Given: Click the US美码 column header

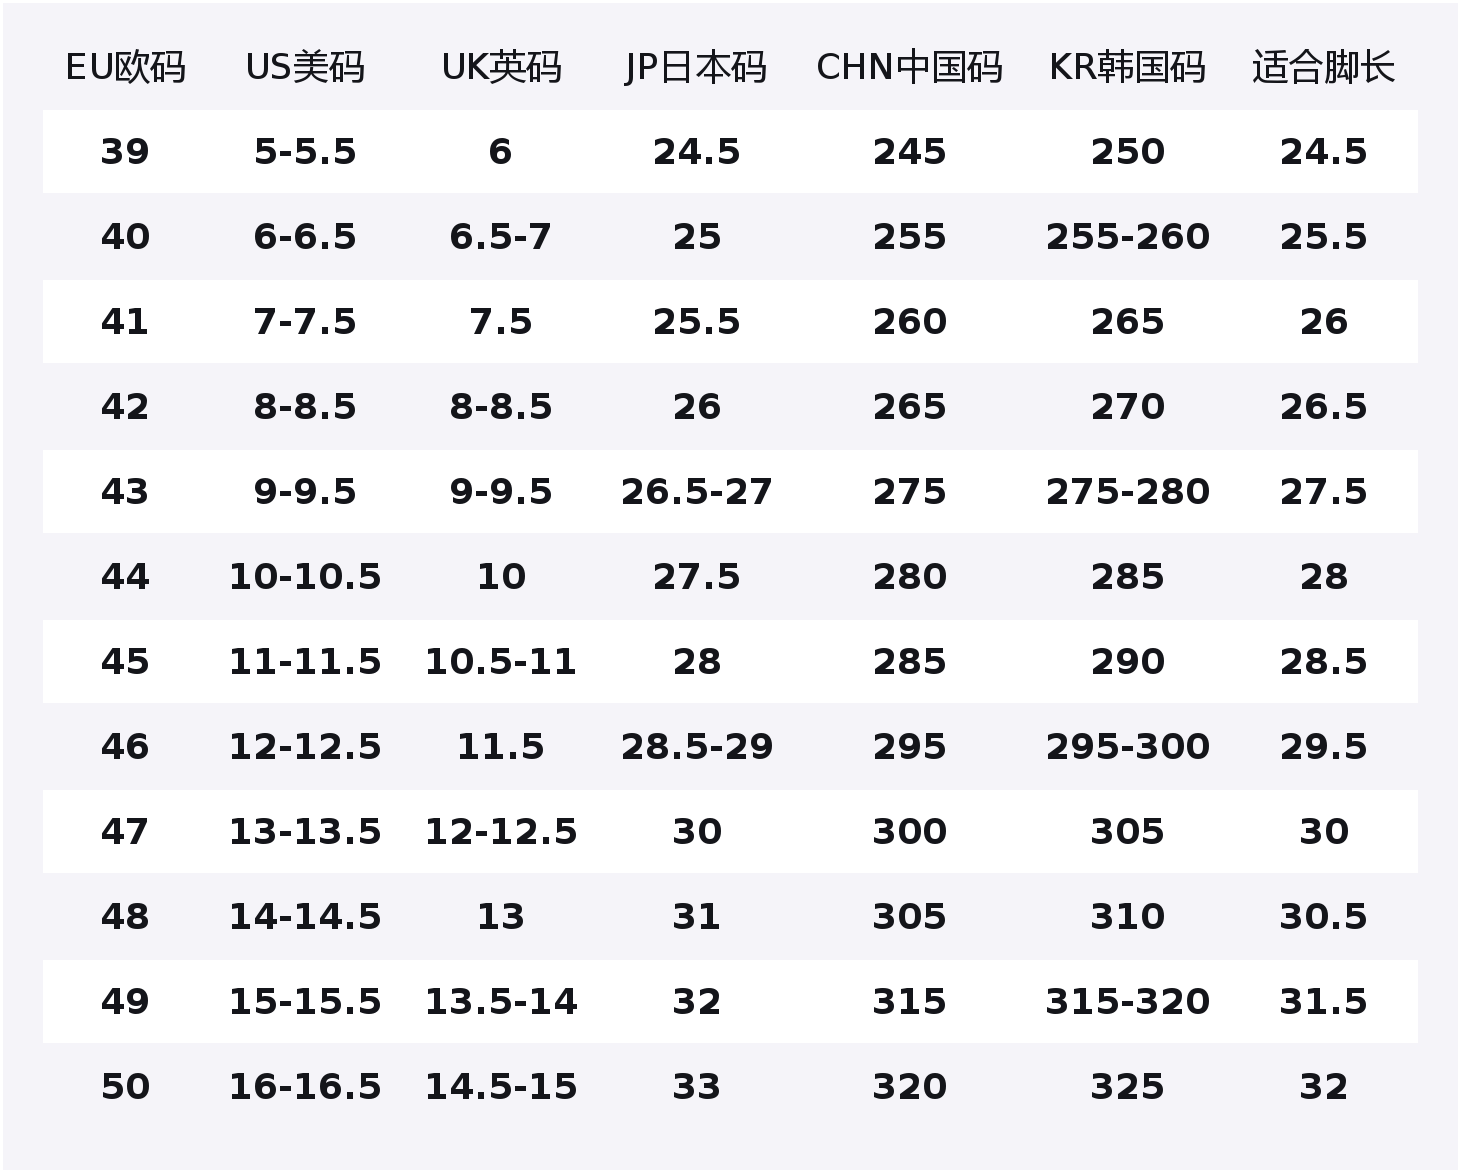Looking at the screenshot, I should click(x=305, y=68).
